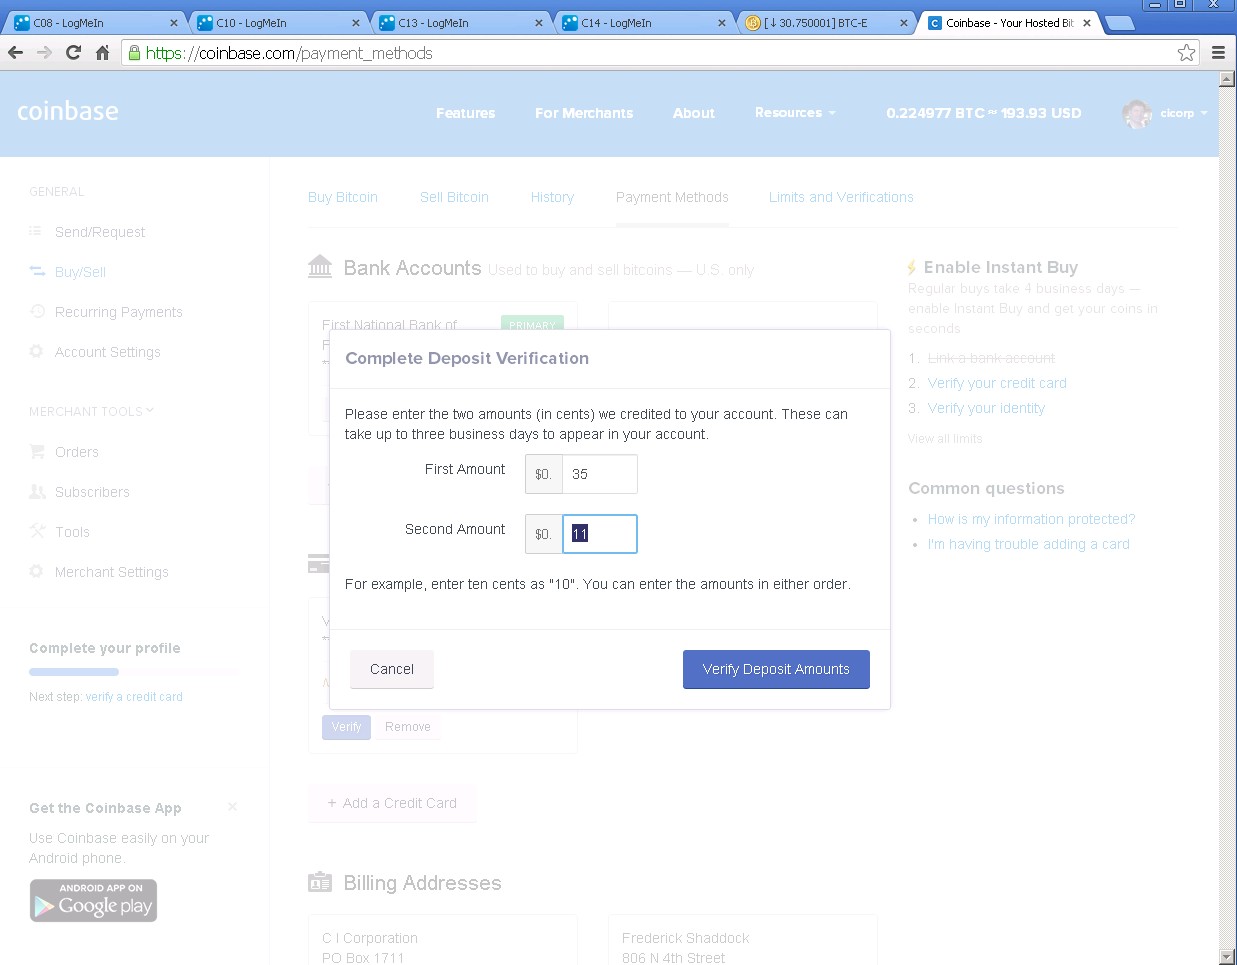
Task: Switch to the C14 - LogMeIn tab
Action: 643,23
